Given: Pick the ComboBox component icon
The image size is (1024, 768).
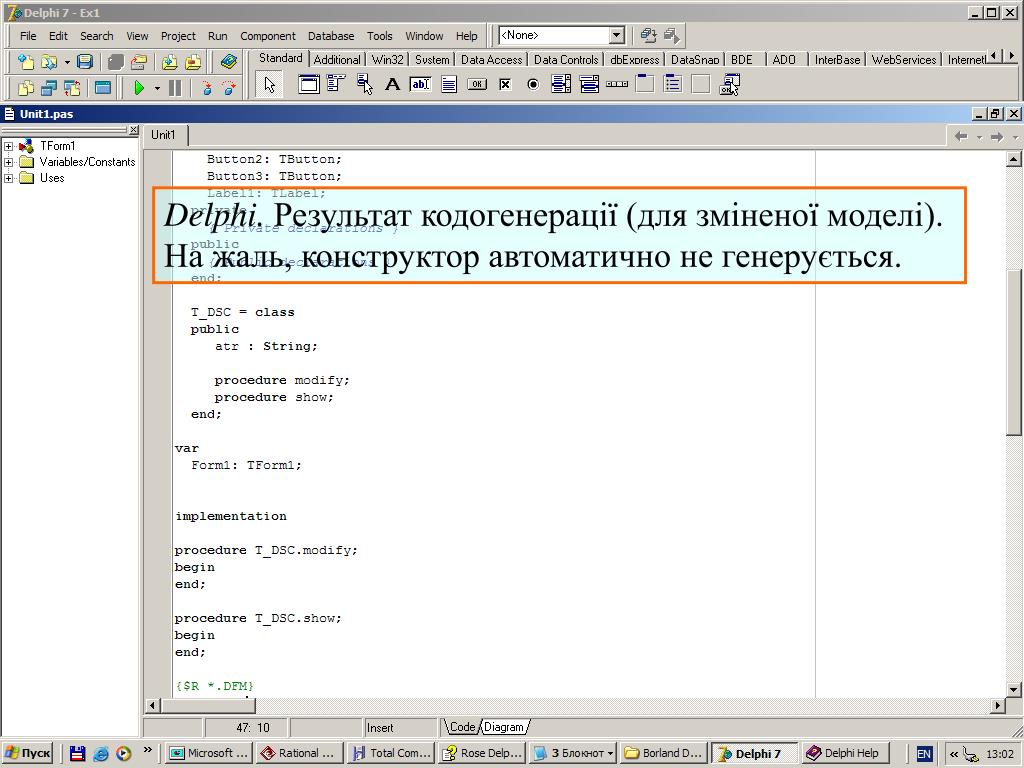Looking at the screenshot, I should coord(589,84).
